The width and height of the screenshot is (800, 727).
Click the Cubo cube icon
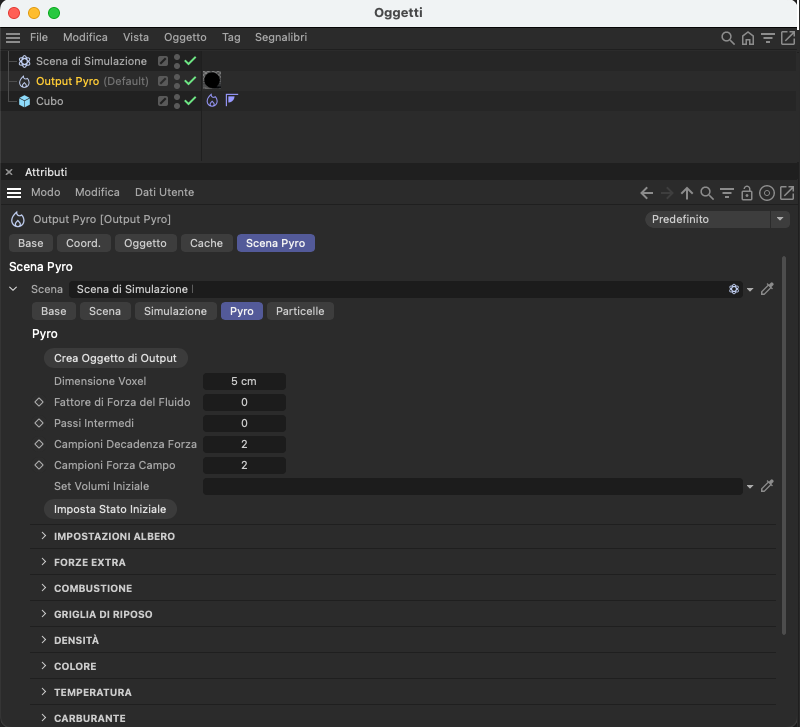point(24,101)
